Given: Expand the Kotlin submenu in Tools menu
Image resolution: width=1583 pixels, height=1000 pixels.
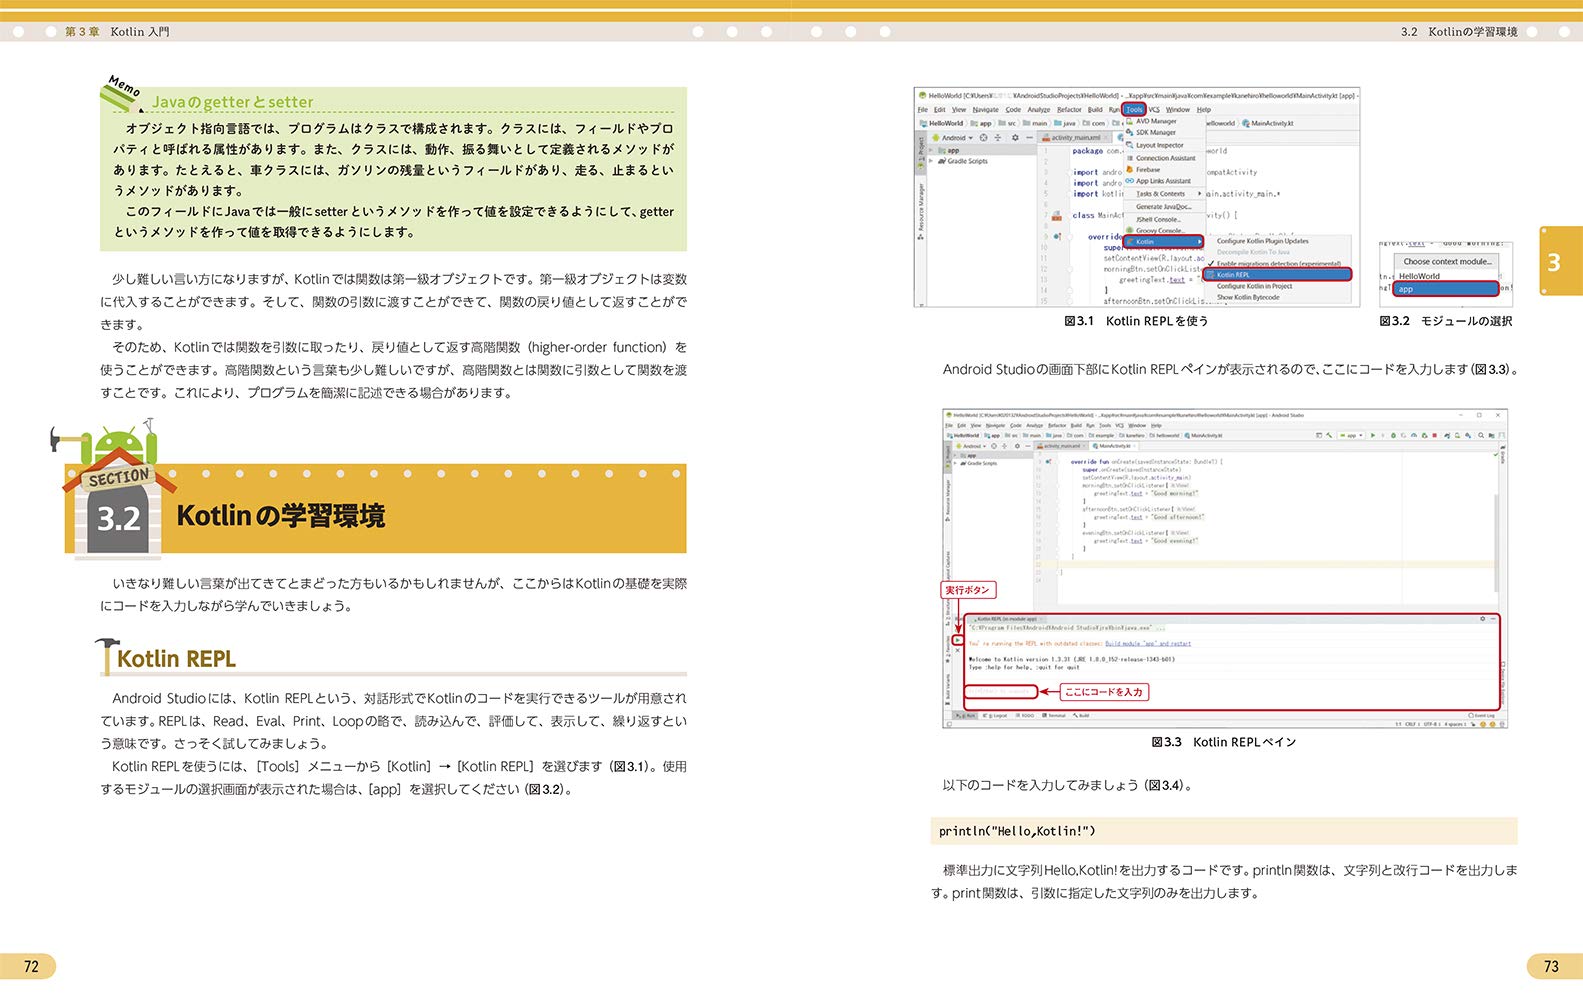Looking at the screenshot, I should click(x=1164, y=242).
